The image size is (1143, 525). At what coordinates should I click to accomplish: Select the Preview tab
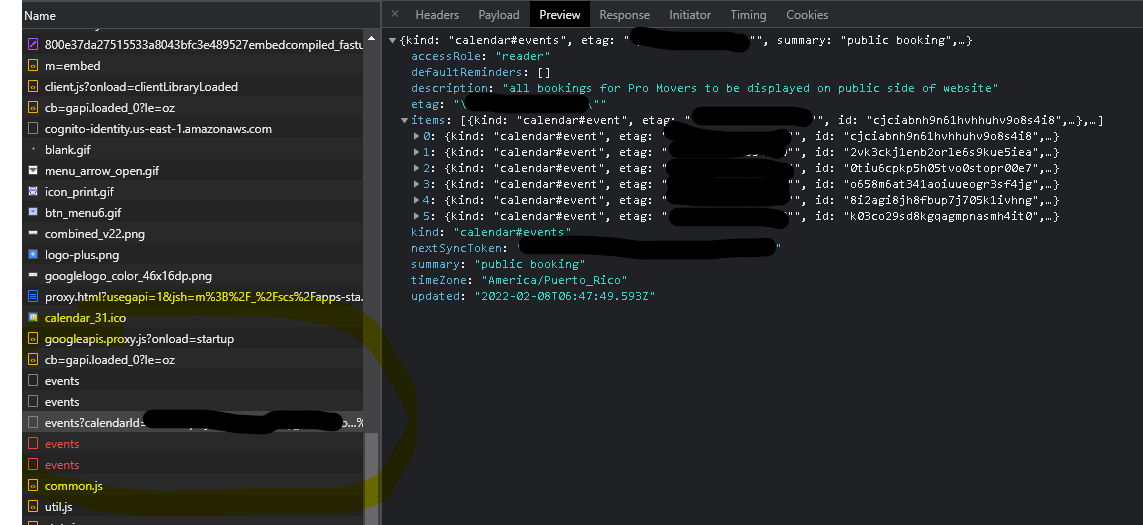click(560, 15)
